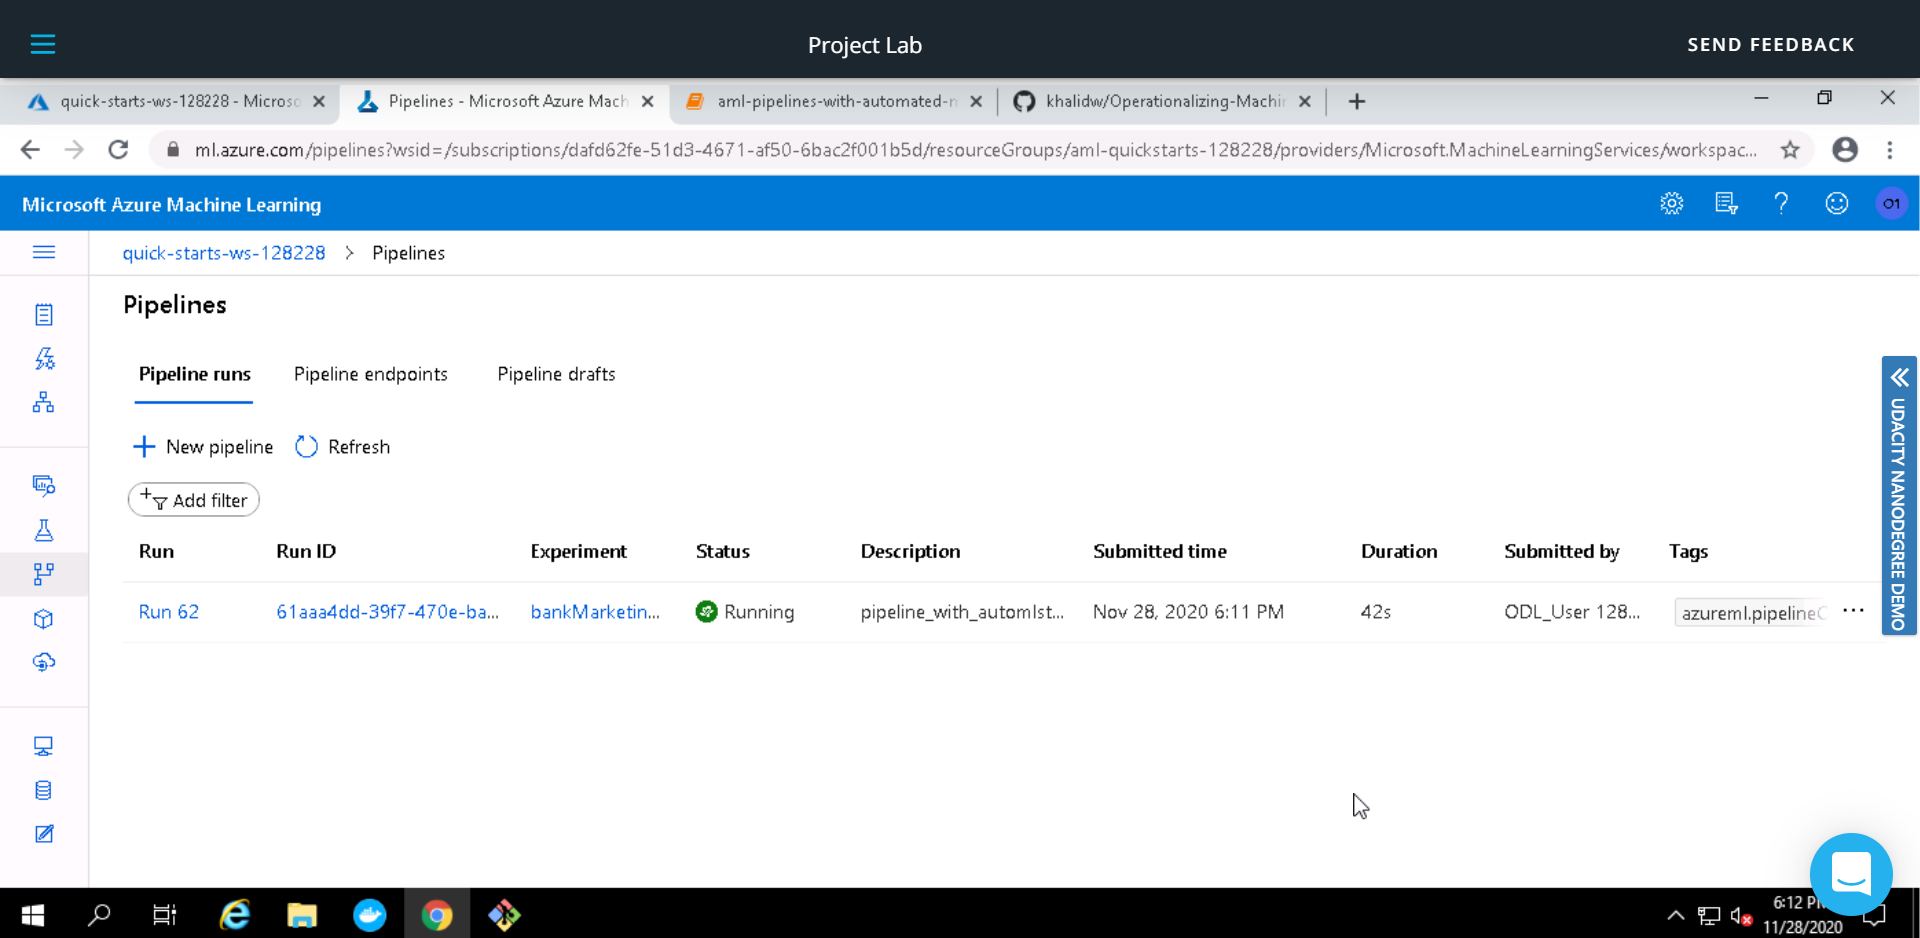
Task: Click Refresh button
Action: coord(343,447)
